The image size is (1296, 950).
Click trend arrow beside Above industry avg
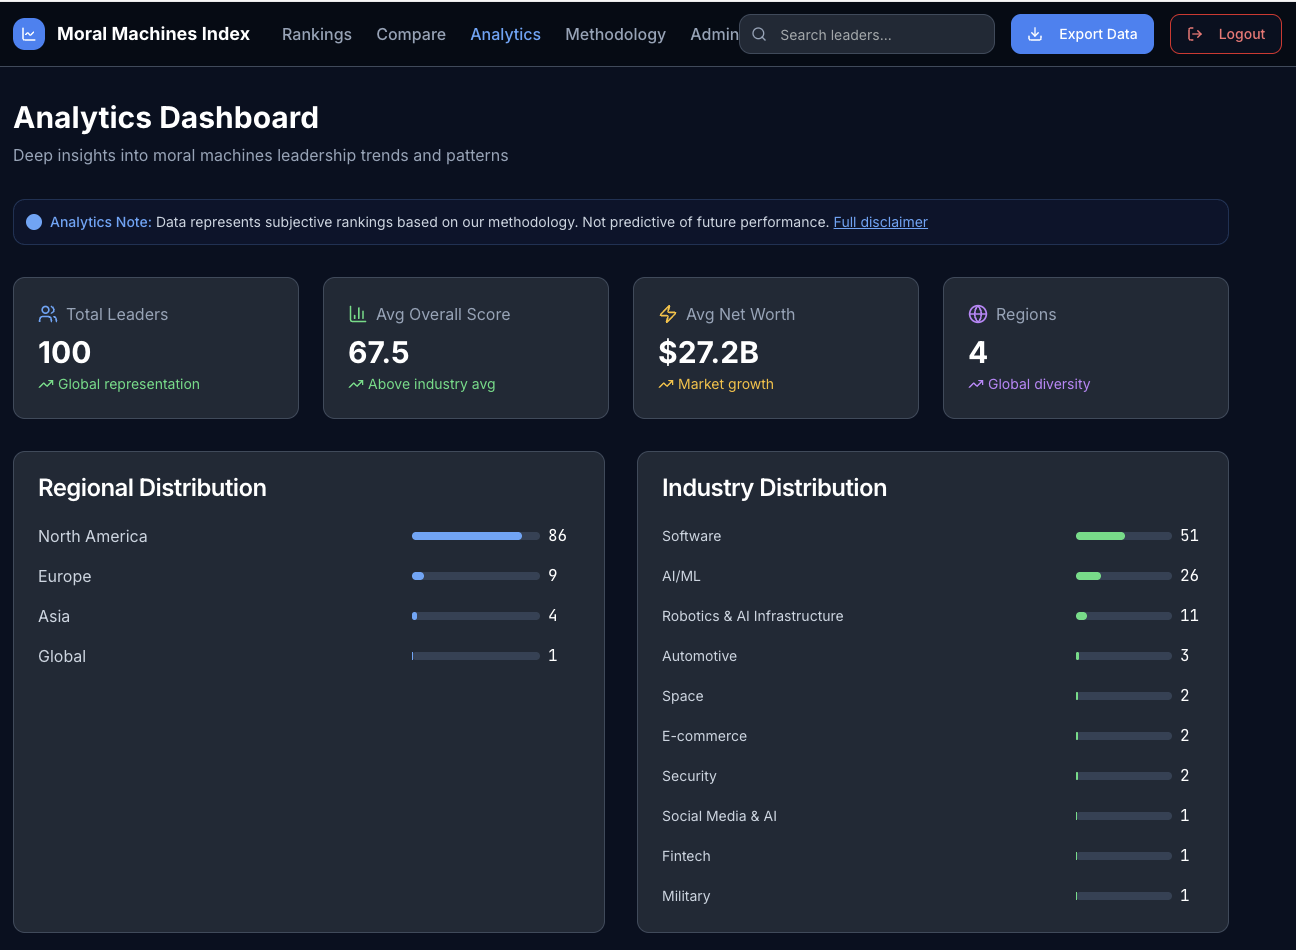(356, 384)
